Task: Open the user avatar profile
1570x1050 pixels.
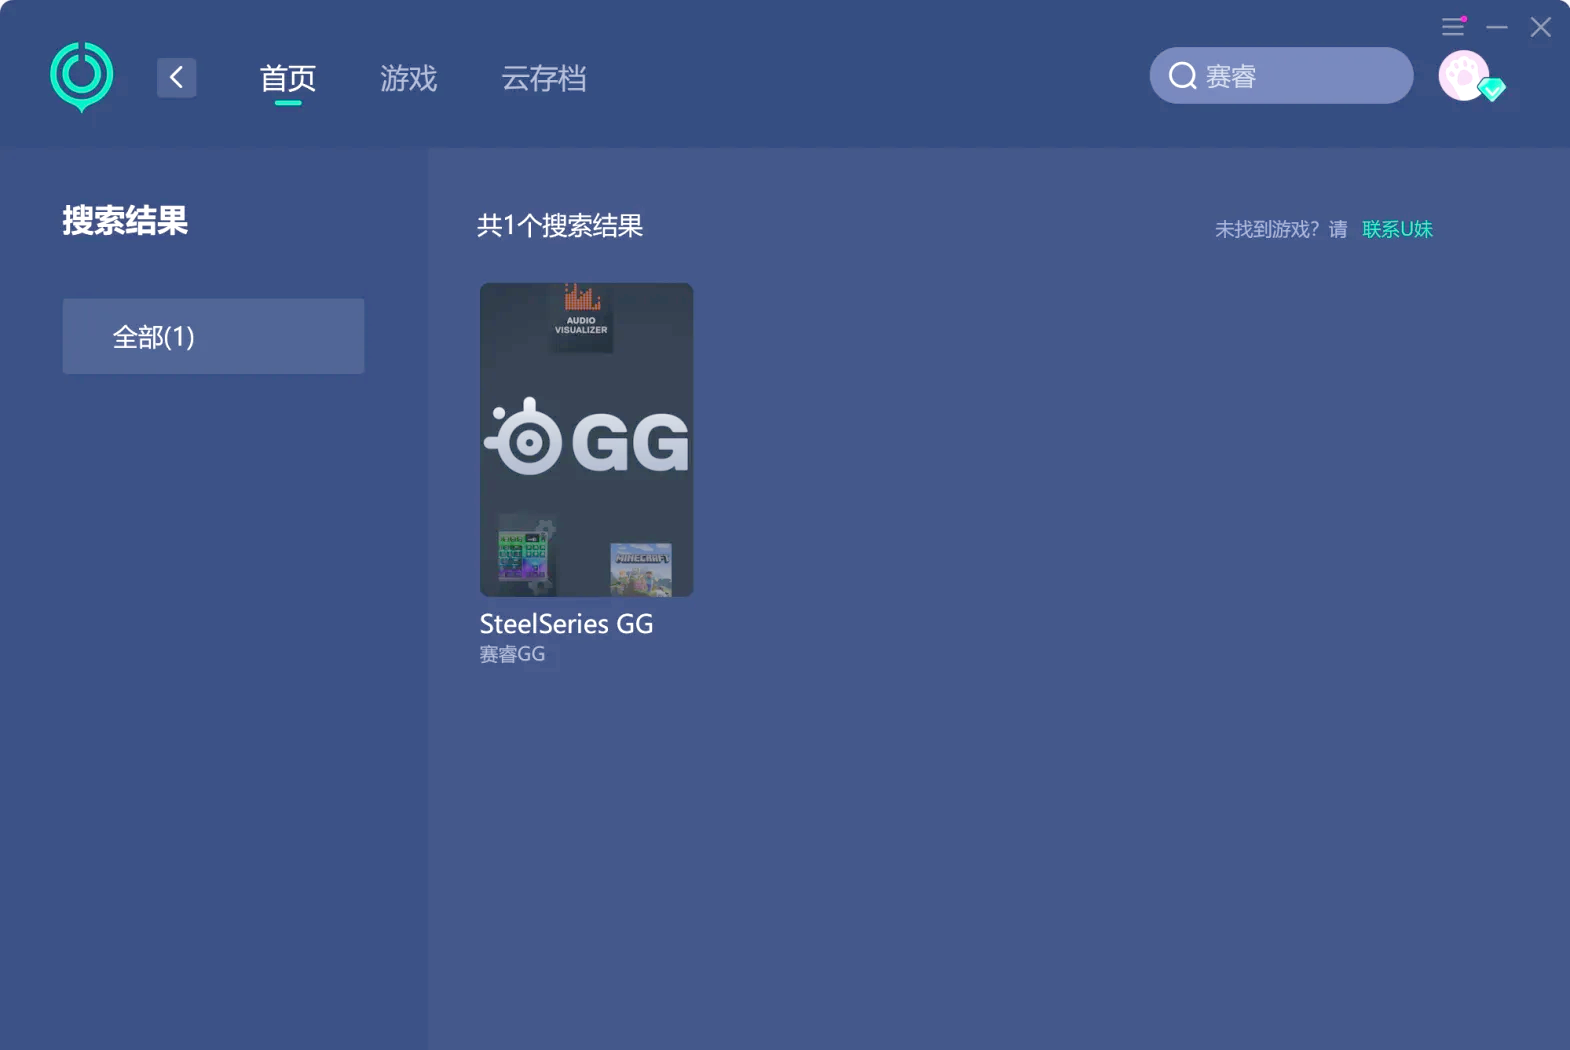Action: [x=1463, y=76]
